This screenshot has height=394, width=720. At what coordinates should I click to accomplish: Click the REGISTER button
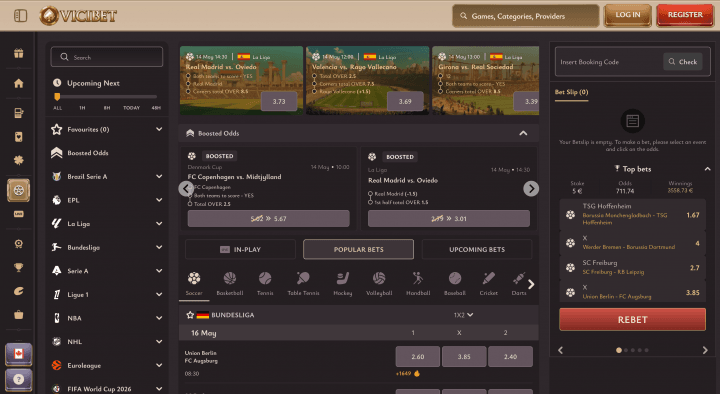685,15
